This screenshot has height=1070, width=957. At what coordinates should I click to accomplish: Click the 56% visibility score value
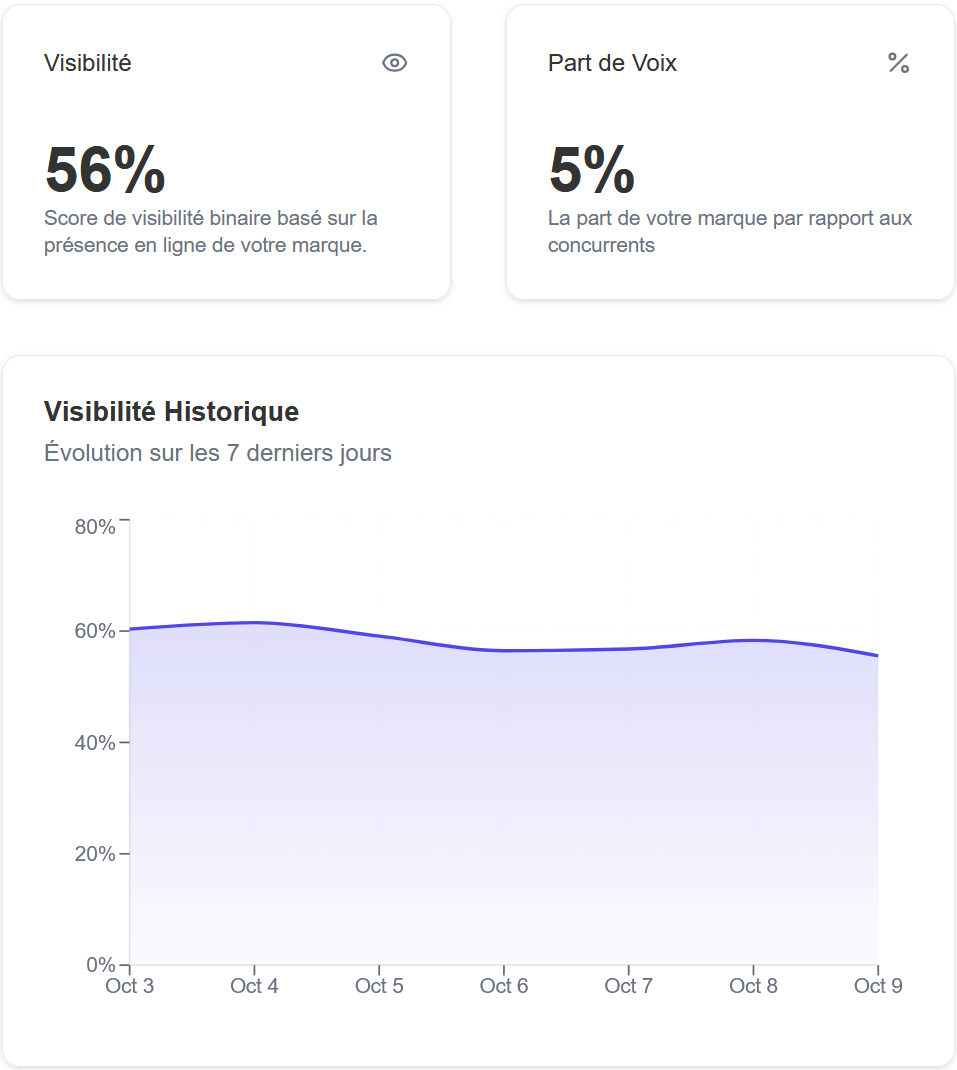pyautogui.click(x=105, y=170)
